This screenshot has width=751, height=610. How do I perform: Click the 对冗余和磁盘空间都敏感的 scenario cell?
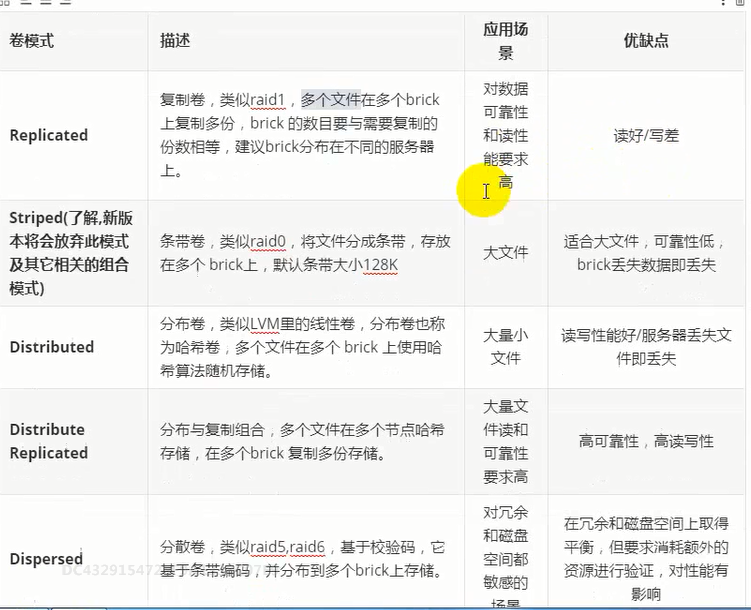(506, 551)
